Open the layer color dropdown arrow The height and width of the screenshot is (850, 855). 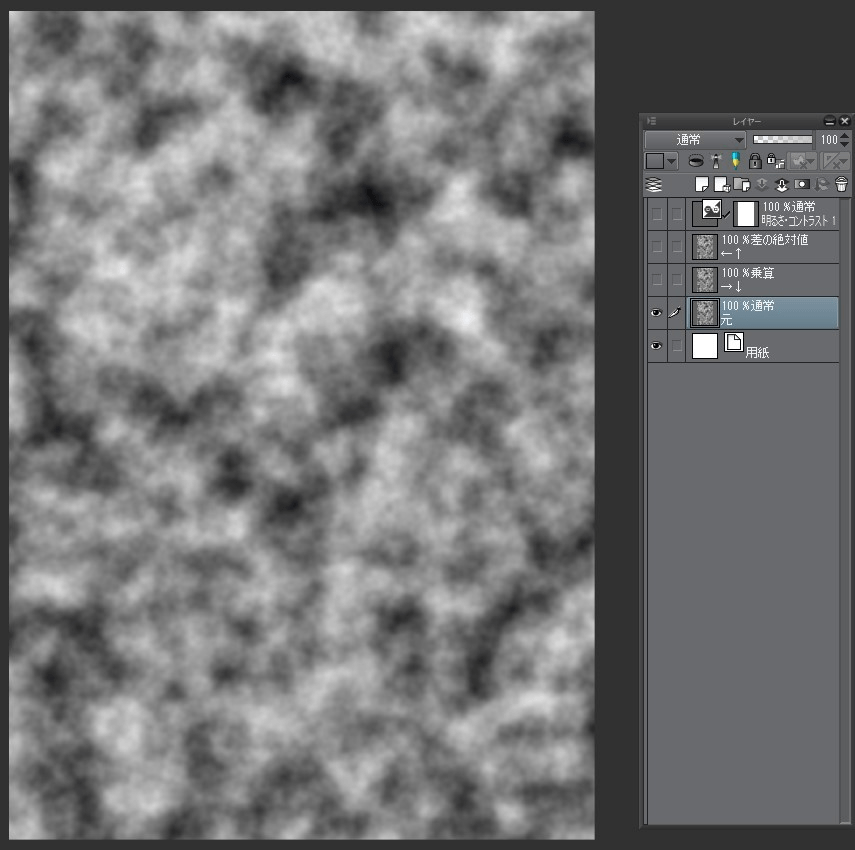(672, 161)
